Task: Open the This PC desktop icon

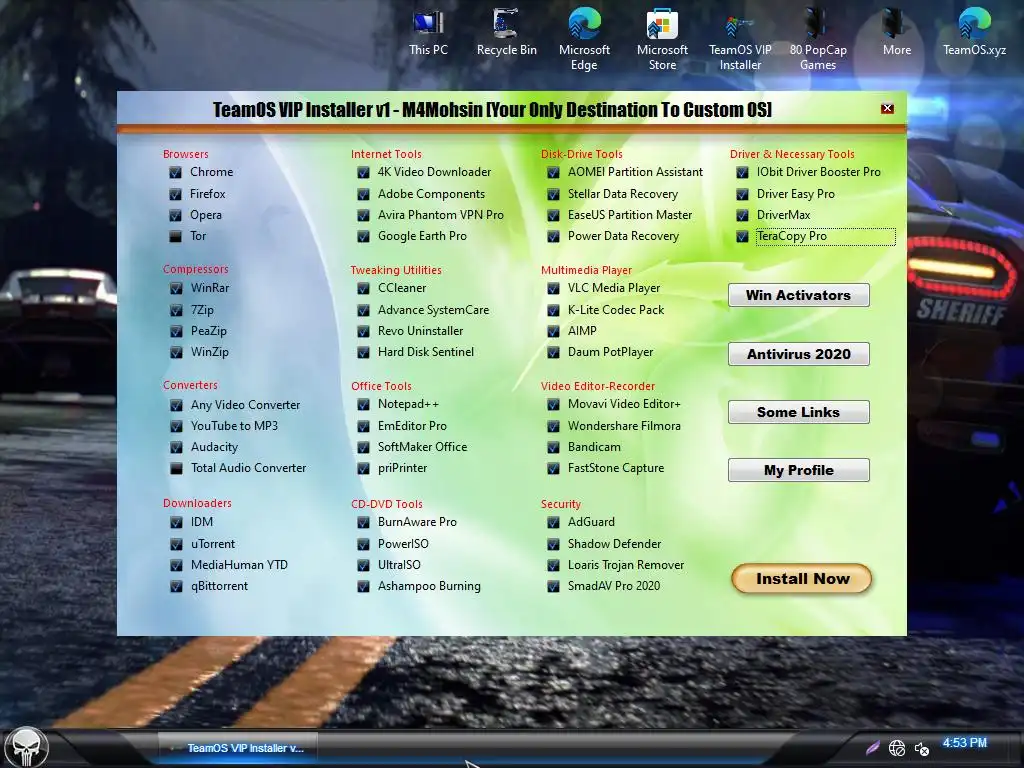Action: pyautogui.click(x=428, y=33)
